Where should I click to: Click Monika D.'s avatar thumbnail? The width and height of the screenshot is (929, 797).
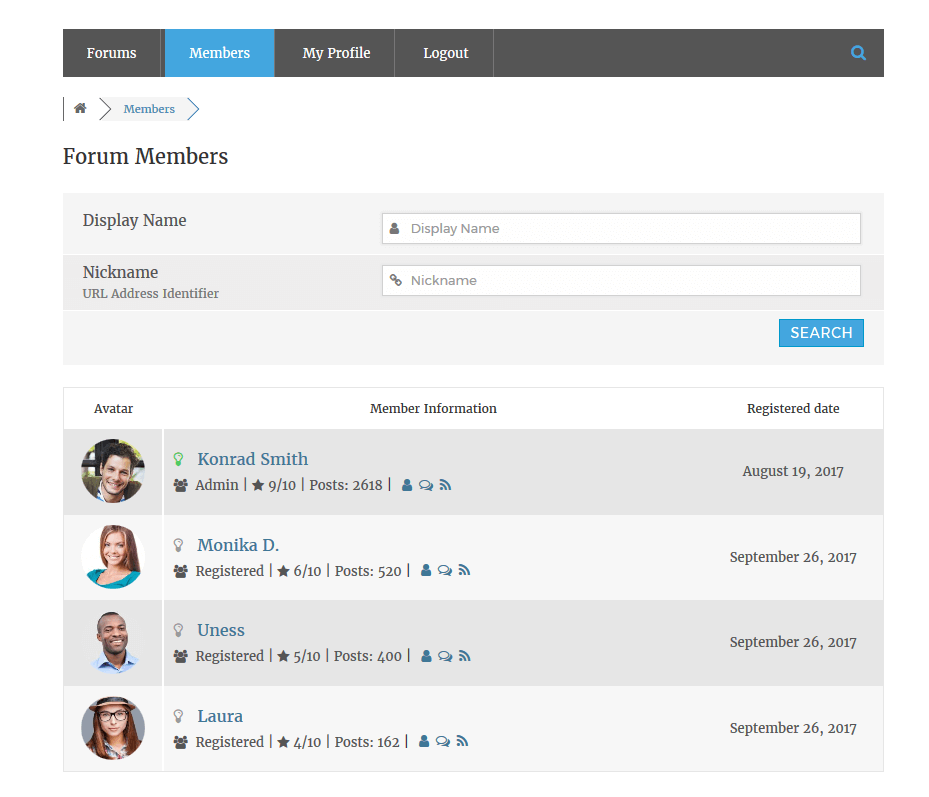(113, 557)
